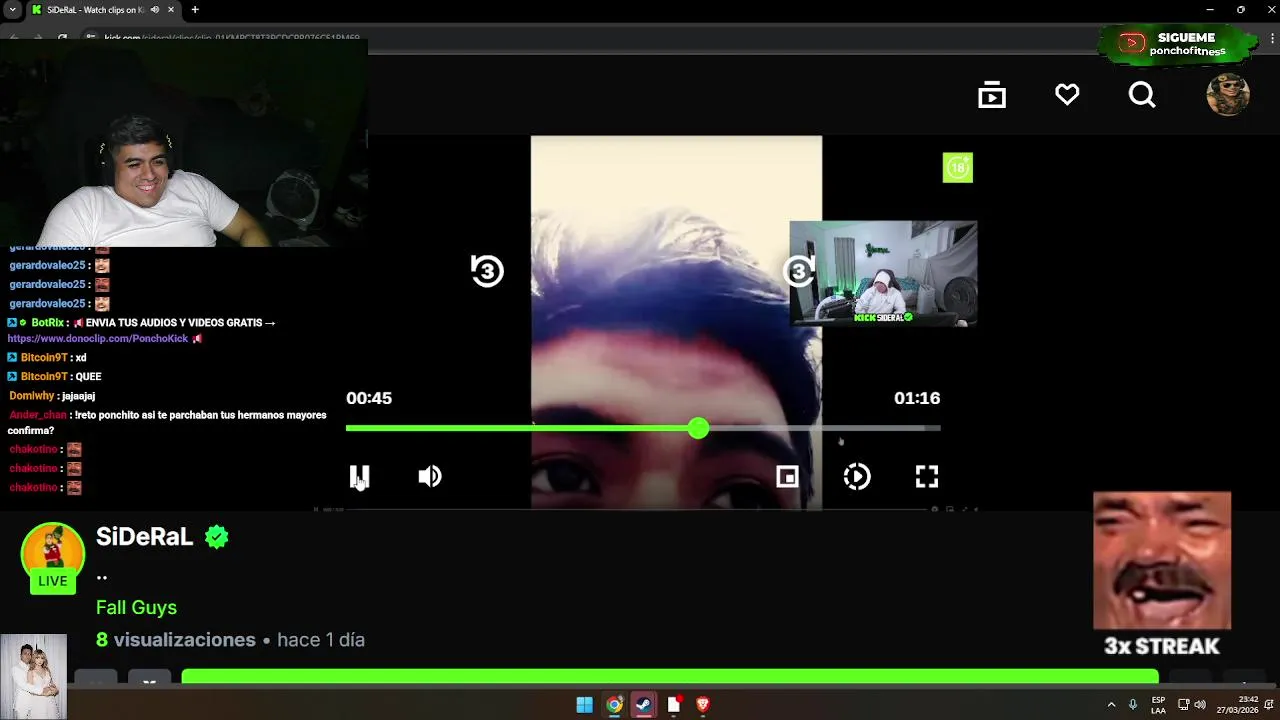Click the 18+ age badge on the clip
Viewport: 1280px width, 720px height.
pos(958,168)
